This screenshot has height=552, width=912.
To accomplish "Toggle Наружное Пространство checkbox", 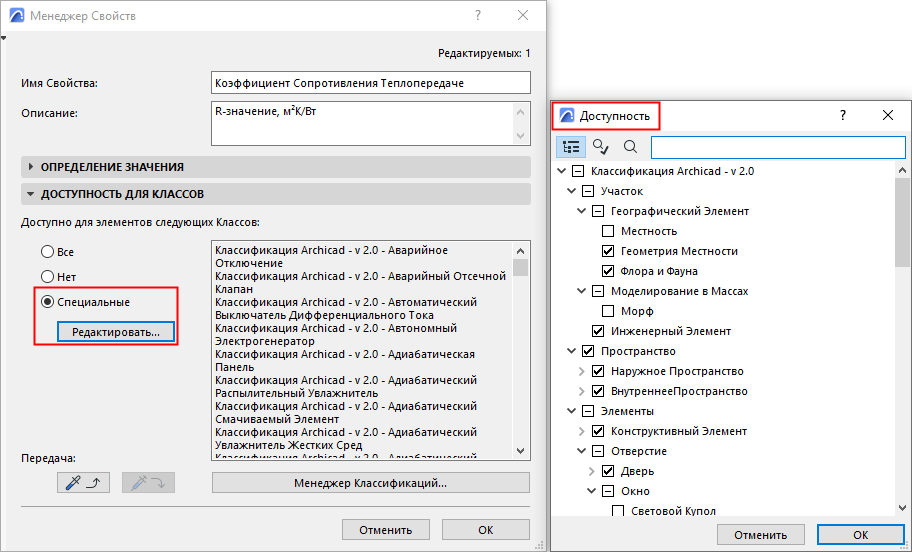I will pyautogui.click(x=598, y=371).
